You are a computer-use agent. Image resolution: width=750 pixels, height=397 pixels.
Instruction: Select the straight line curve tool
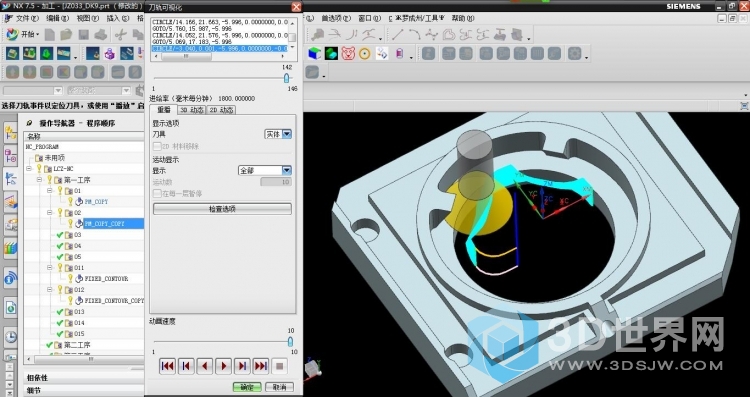coord(397,34)
